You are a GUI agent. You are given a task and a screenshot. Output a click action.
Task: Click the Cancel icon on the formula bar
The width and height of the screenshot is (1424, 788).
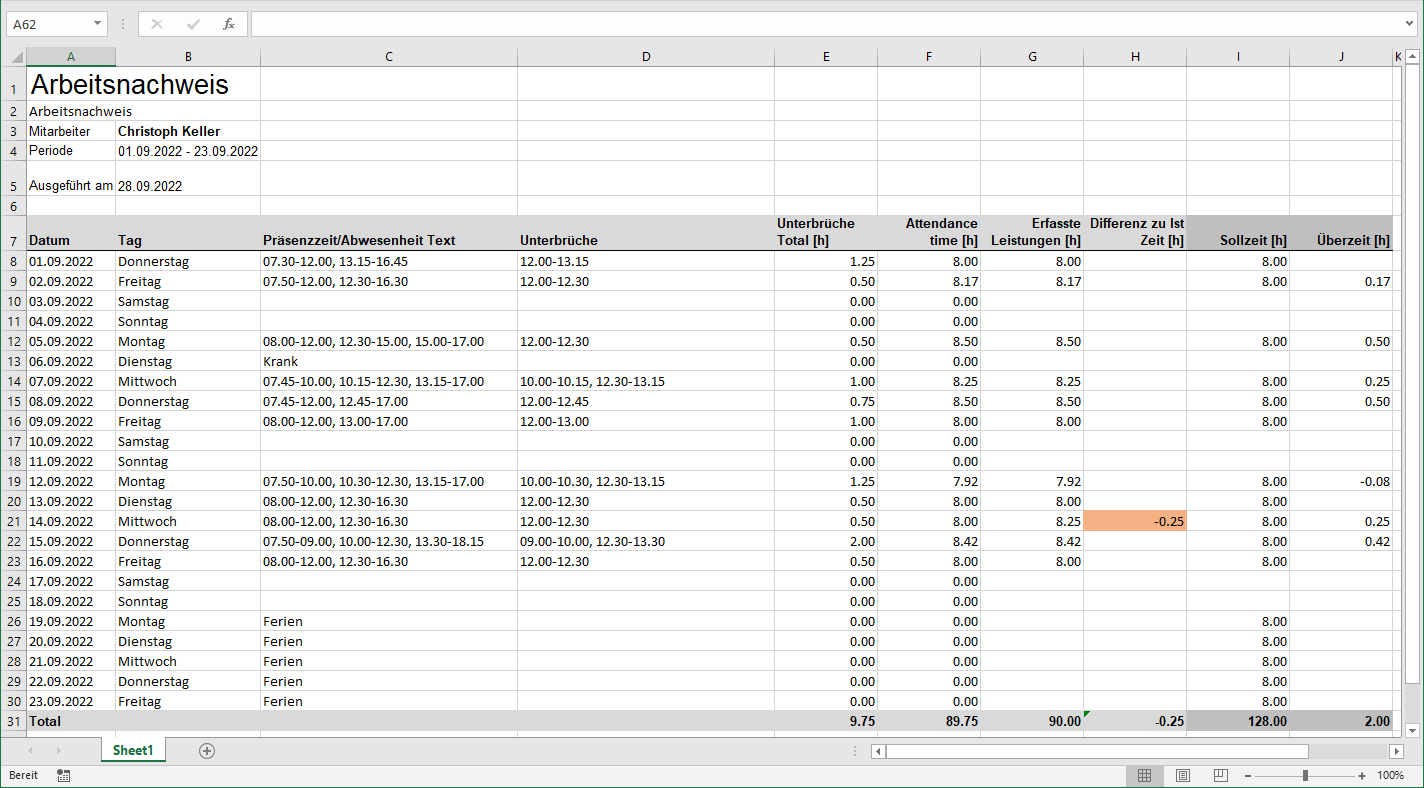point(156,23)
